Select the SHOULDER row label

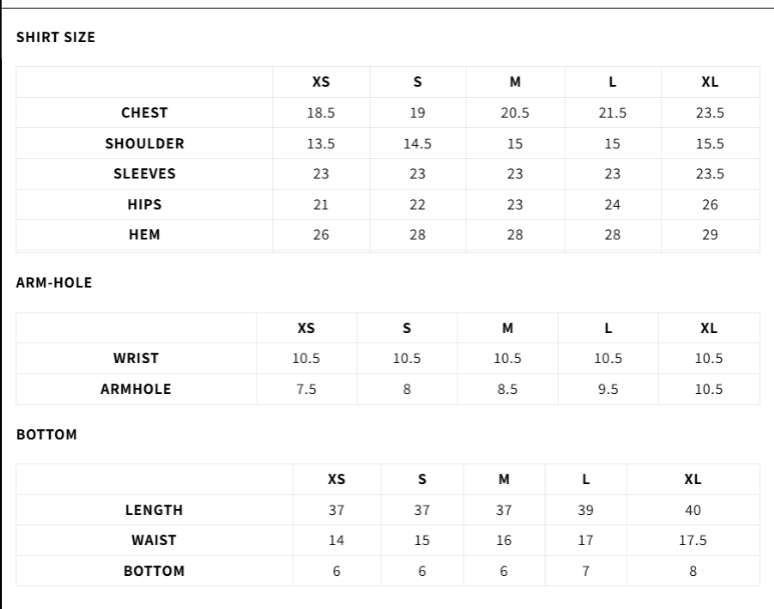coord(144,143)
